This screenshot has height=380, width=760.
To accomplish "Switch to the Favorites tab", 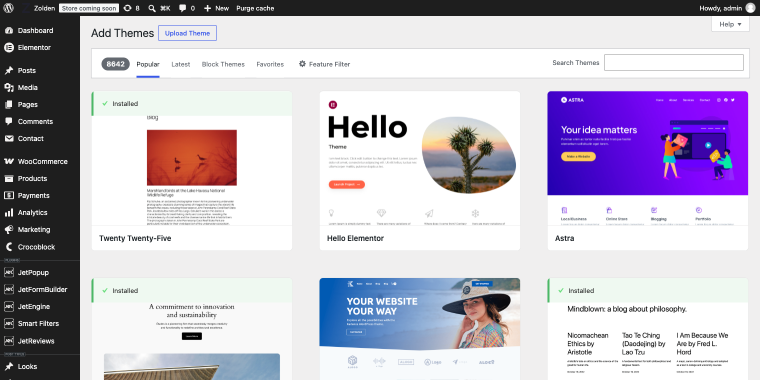I will [x=270, y=64].
